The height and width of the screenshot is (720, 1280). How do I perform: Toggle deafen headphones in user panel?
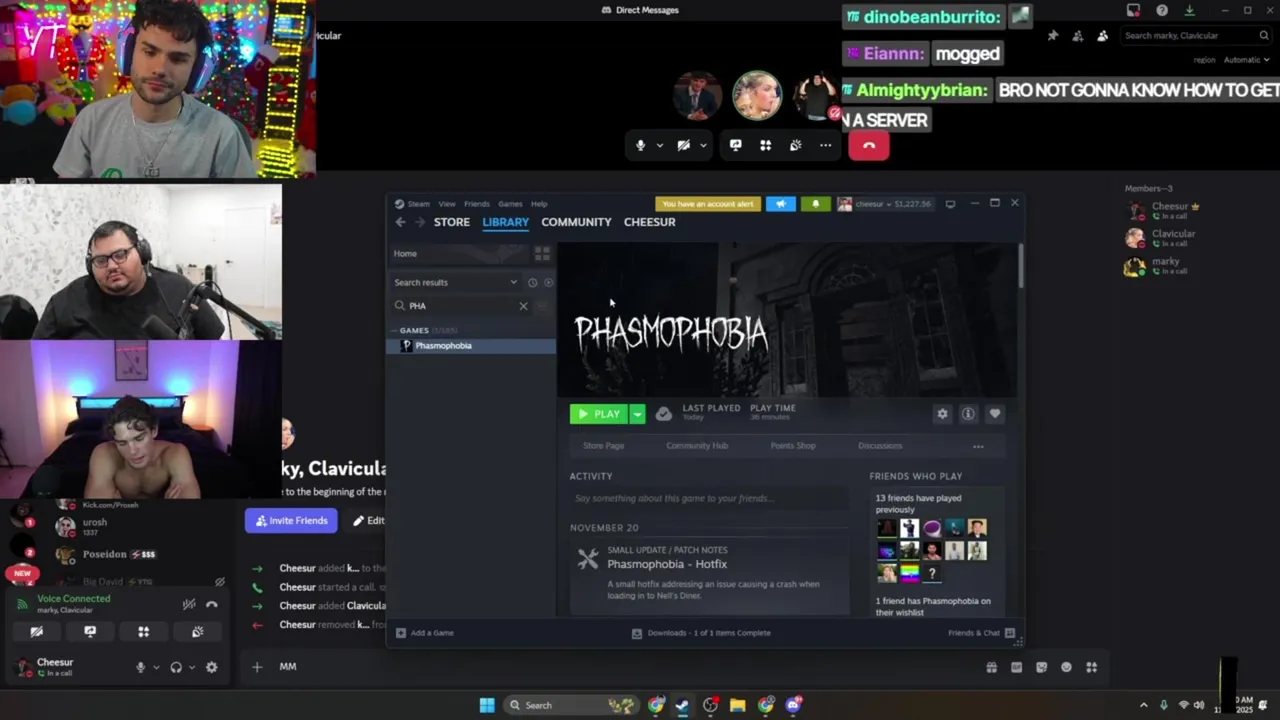(x=176, y=668)
